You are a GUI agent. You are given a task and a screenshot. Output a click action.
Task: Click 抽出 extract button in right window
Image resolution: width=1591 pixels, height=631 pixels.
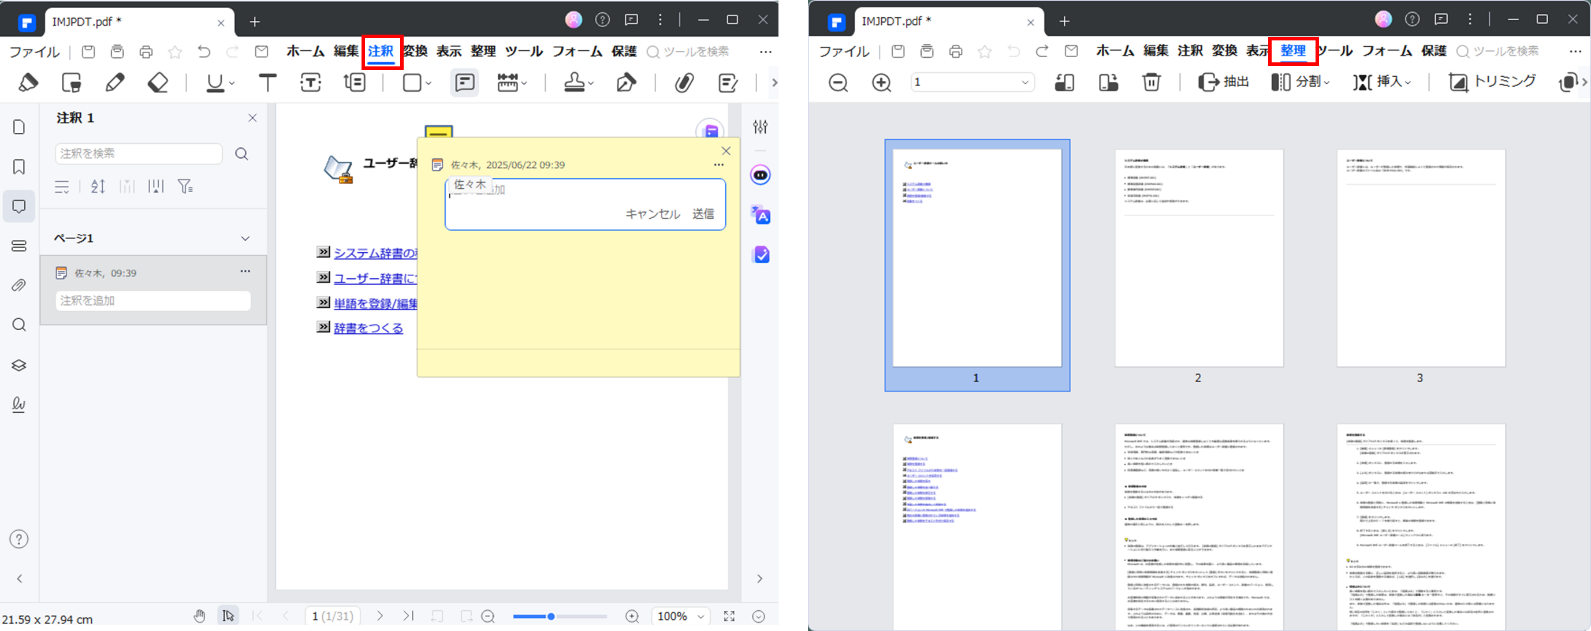click(1224, 82)
